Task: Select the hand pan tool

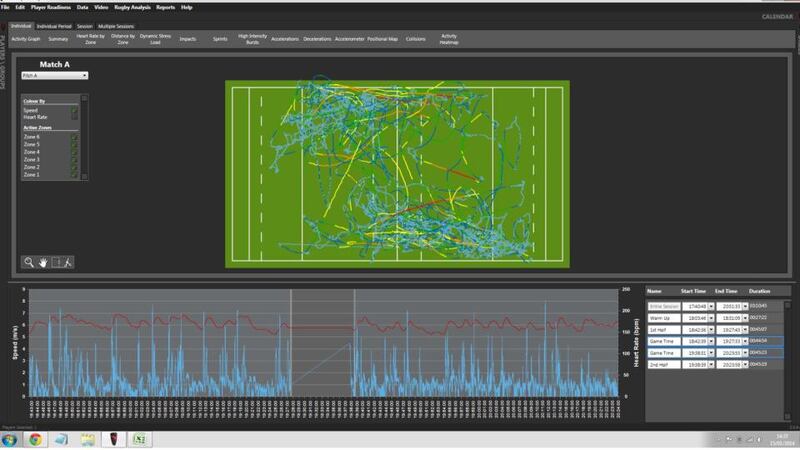Action: 43,262
